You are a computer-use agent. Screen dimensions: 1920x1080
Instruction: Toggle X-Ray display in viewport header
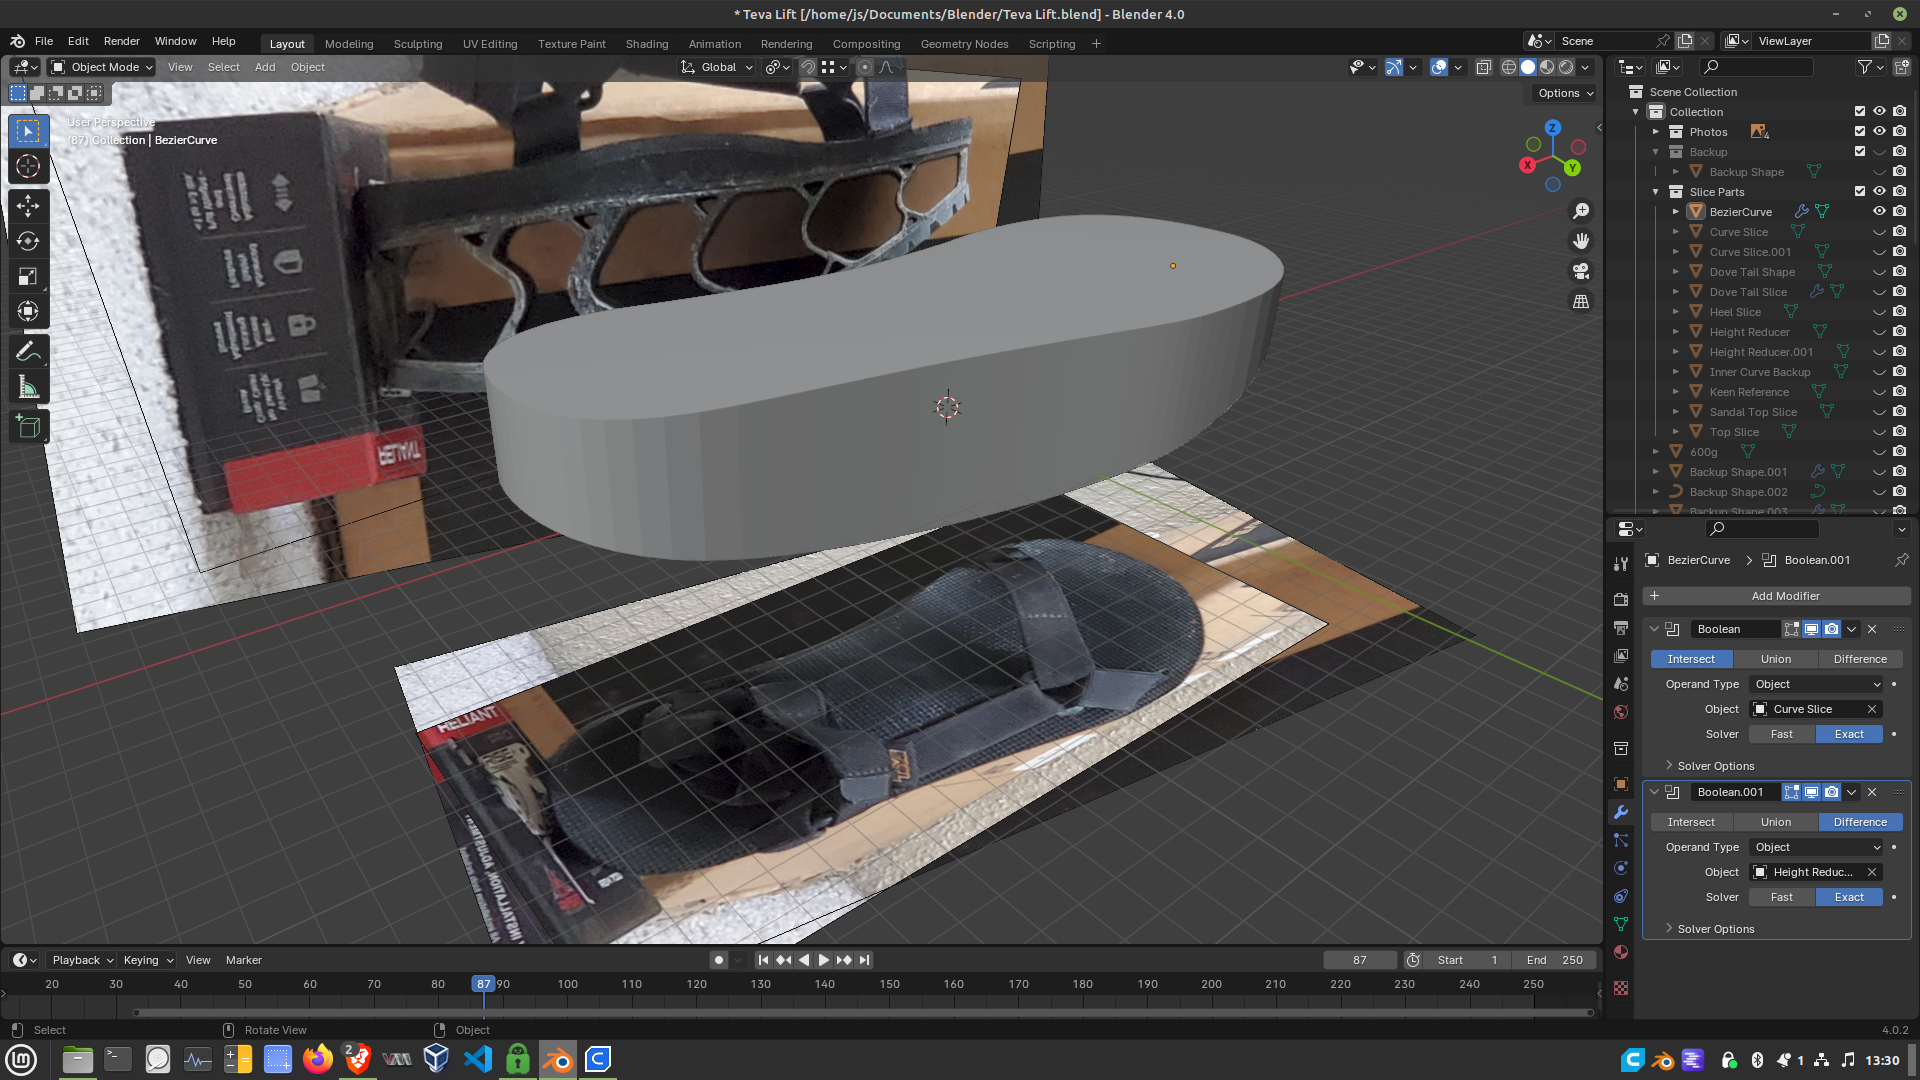[1484, 67]
